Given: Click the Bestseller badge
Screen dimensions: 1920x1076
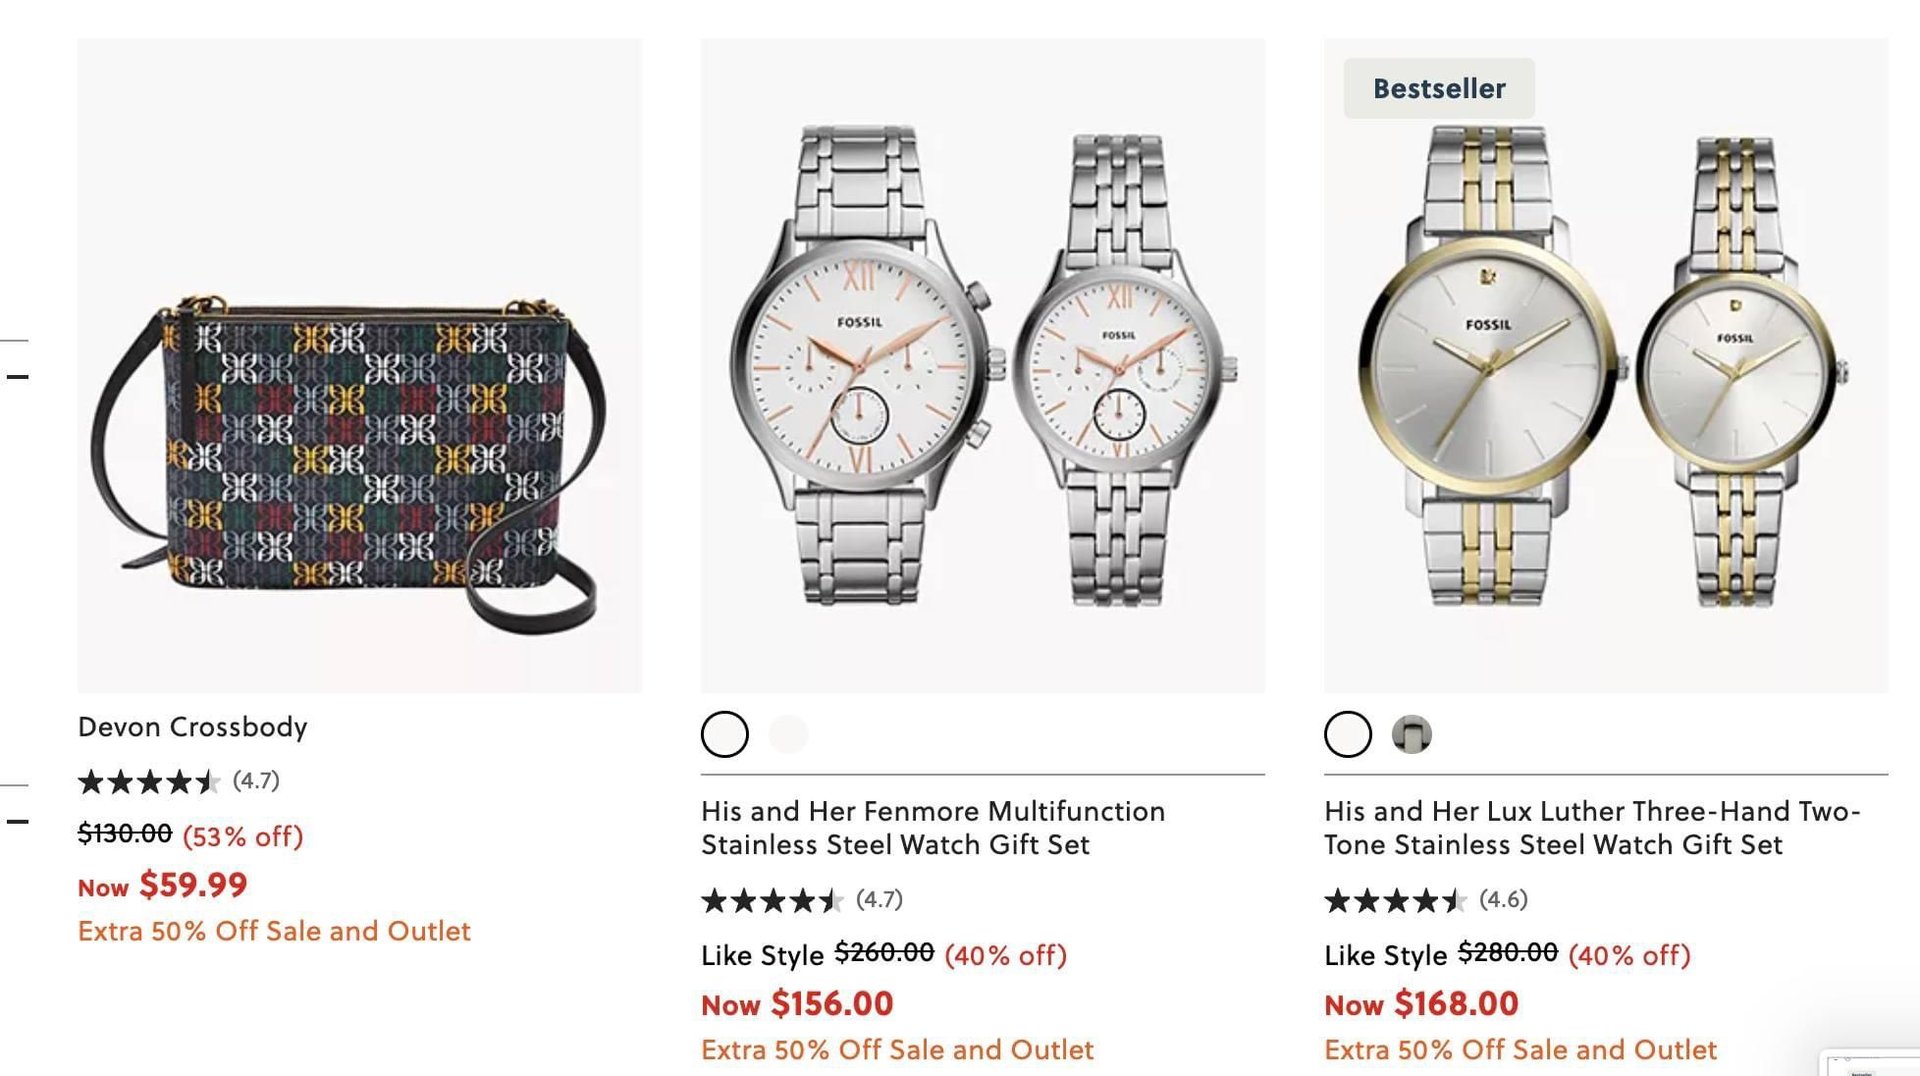Looking at the screenshot, I should click(1438, 89).
